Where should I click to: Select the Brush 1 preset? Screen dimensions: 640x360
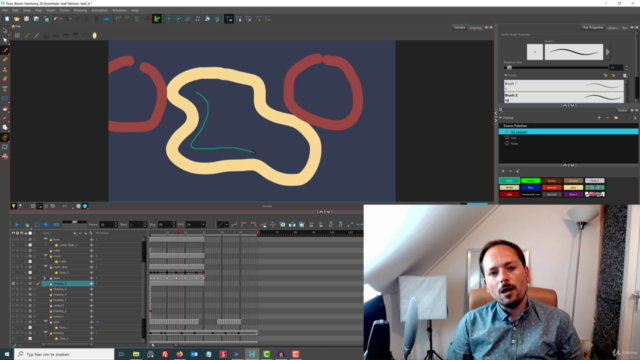[x=564, y=85]
